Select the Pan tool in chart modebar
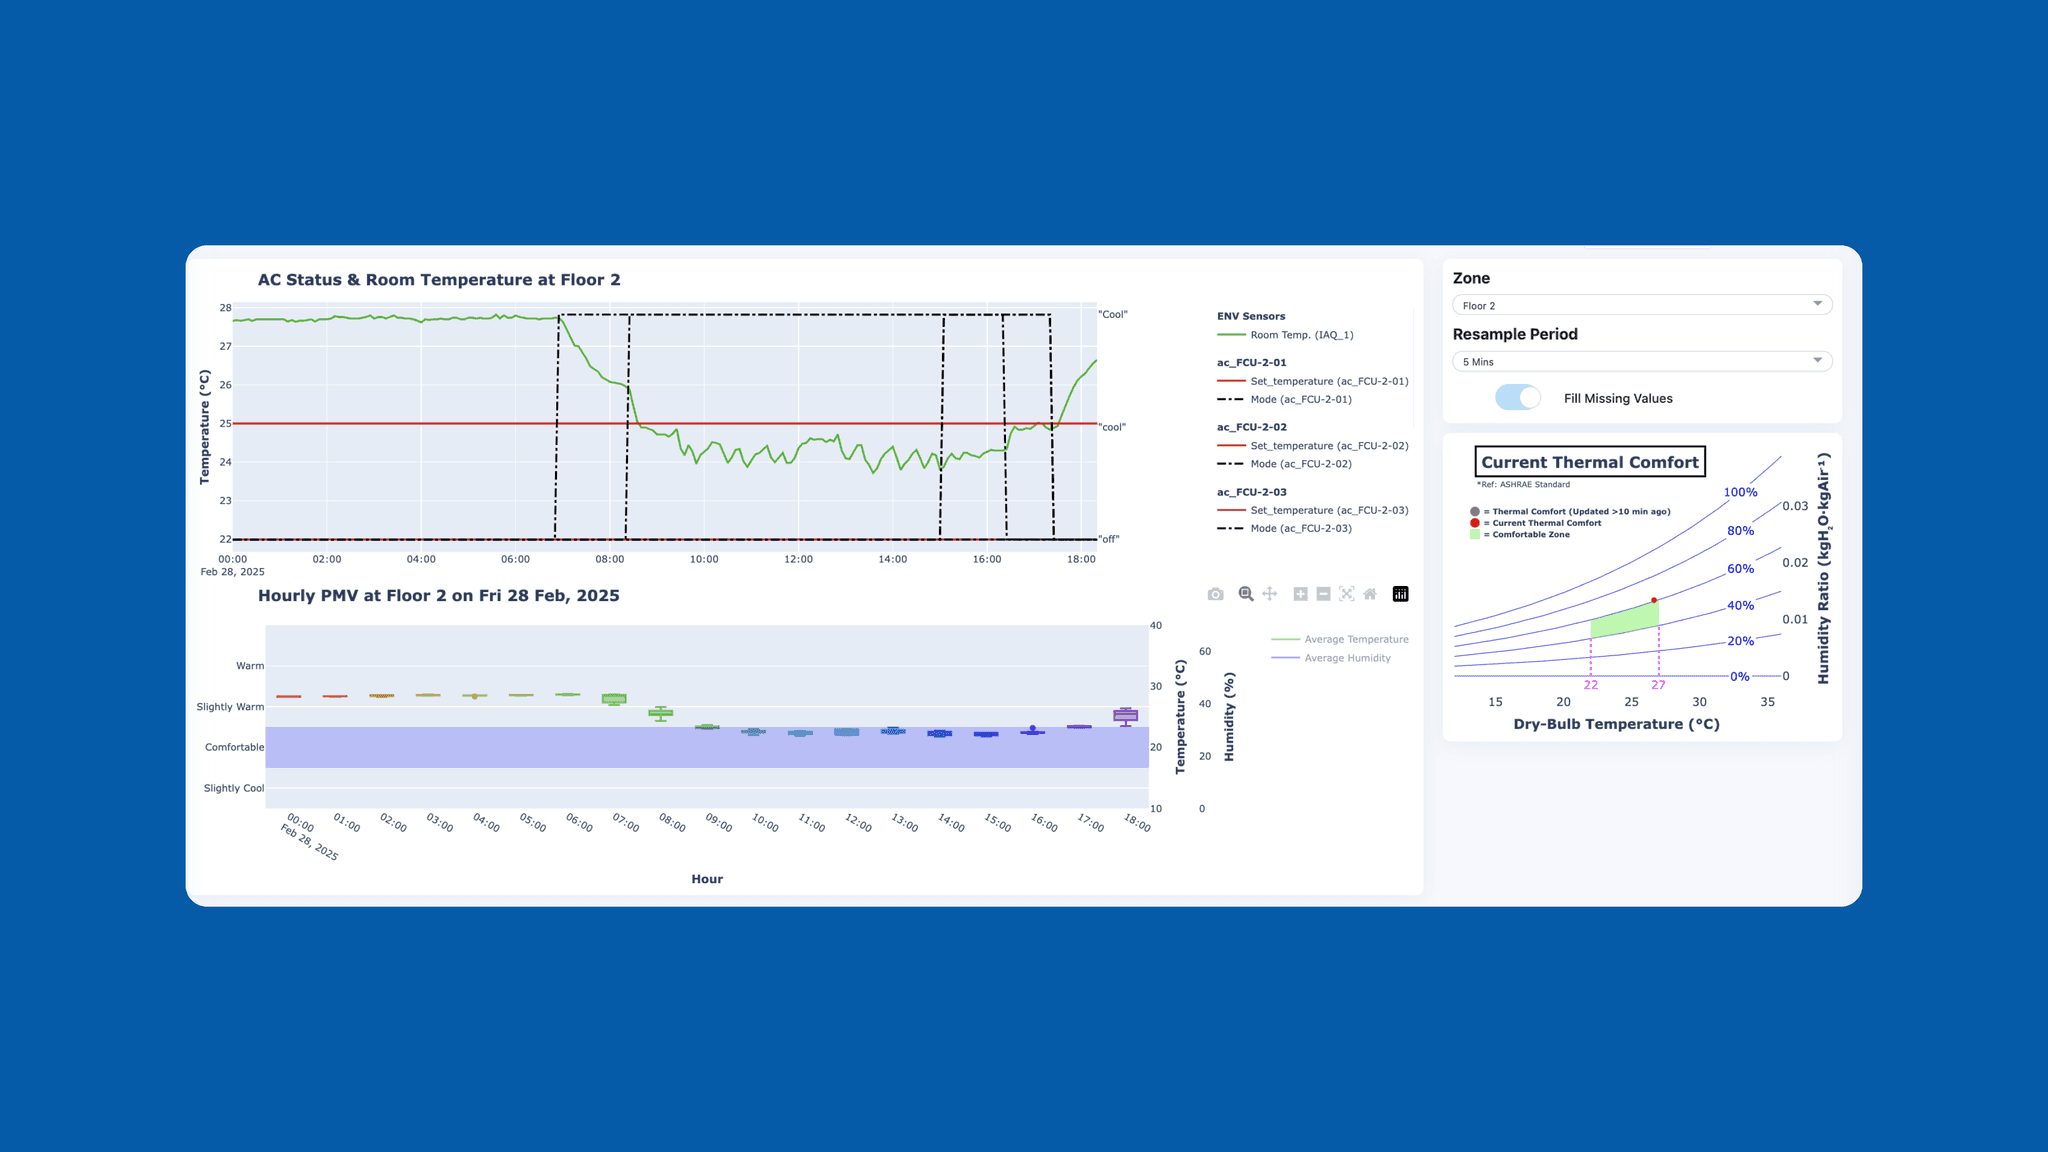Screen dimensions: 2048x1152 point(1269,594)
